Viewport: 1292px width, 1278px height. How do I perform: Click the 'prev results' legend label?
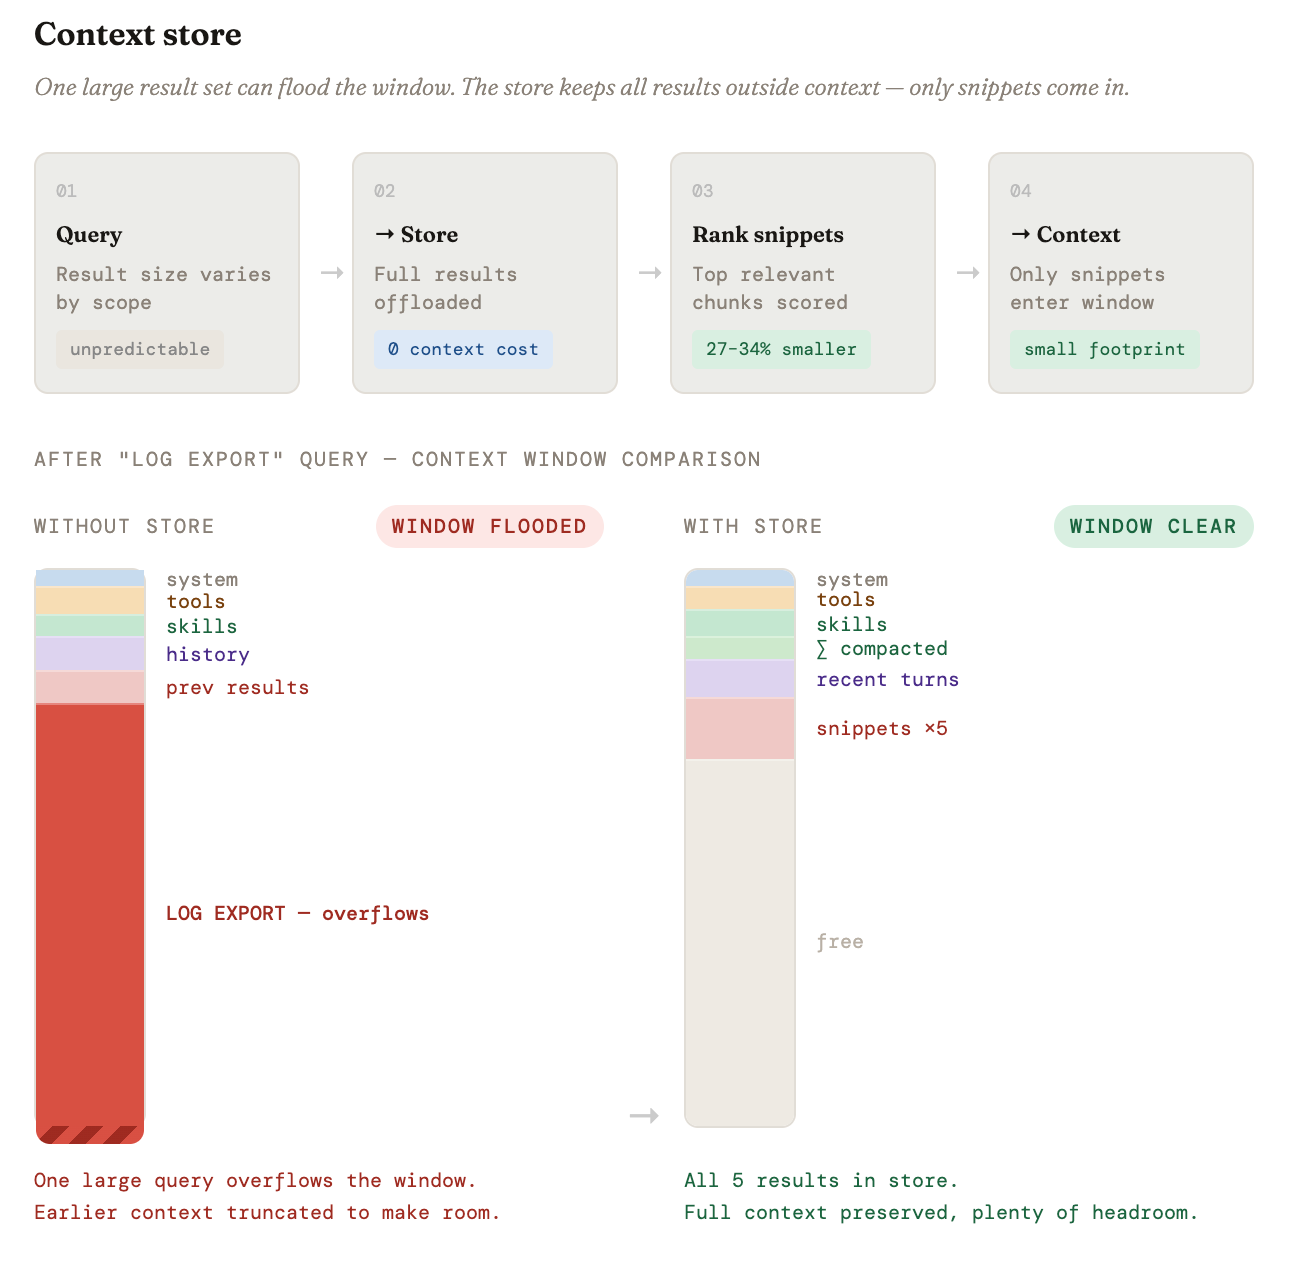[x=237, y=688]
